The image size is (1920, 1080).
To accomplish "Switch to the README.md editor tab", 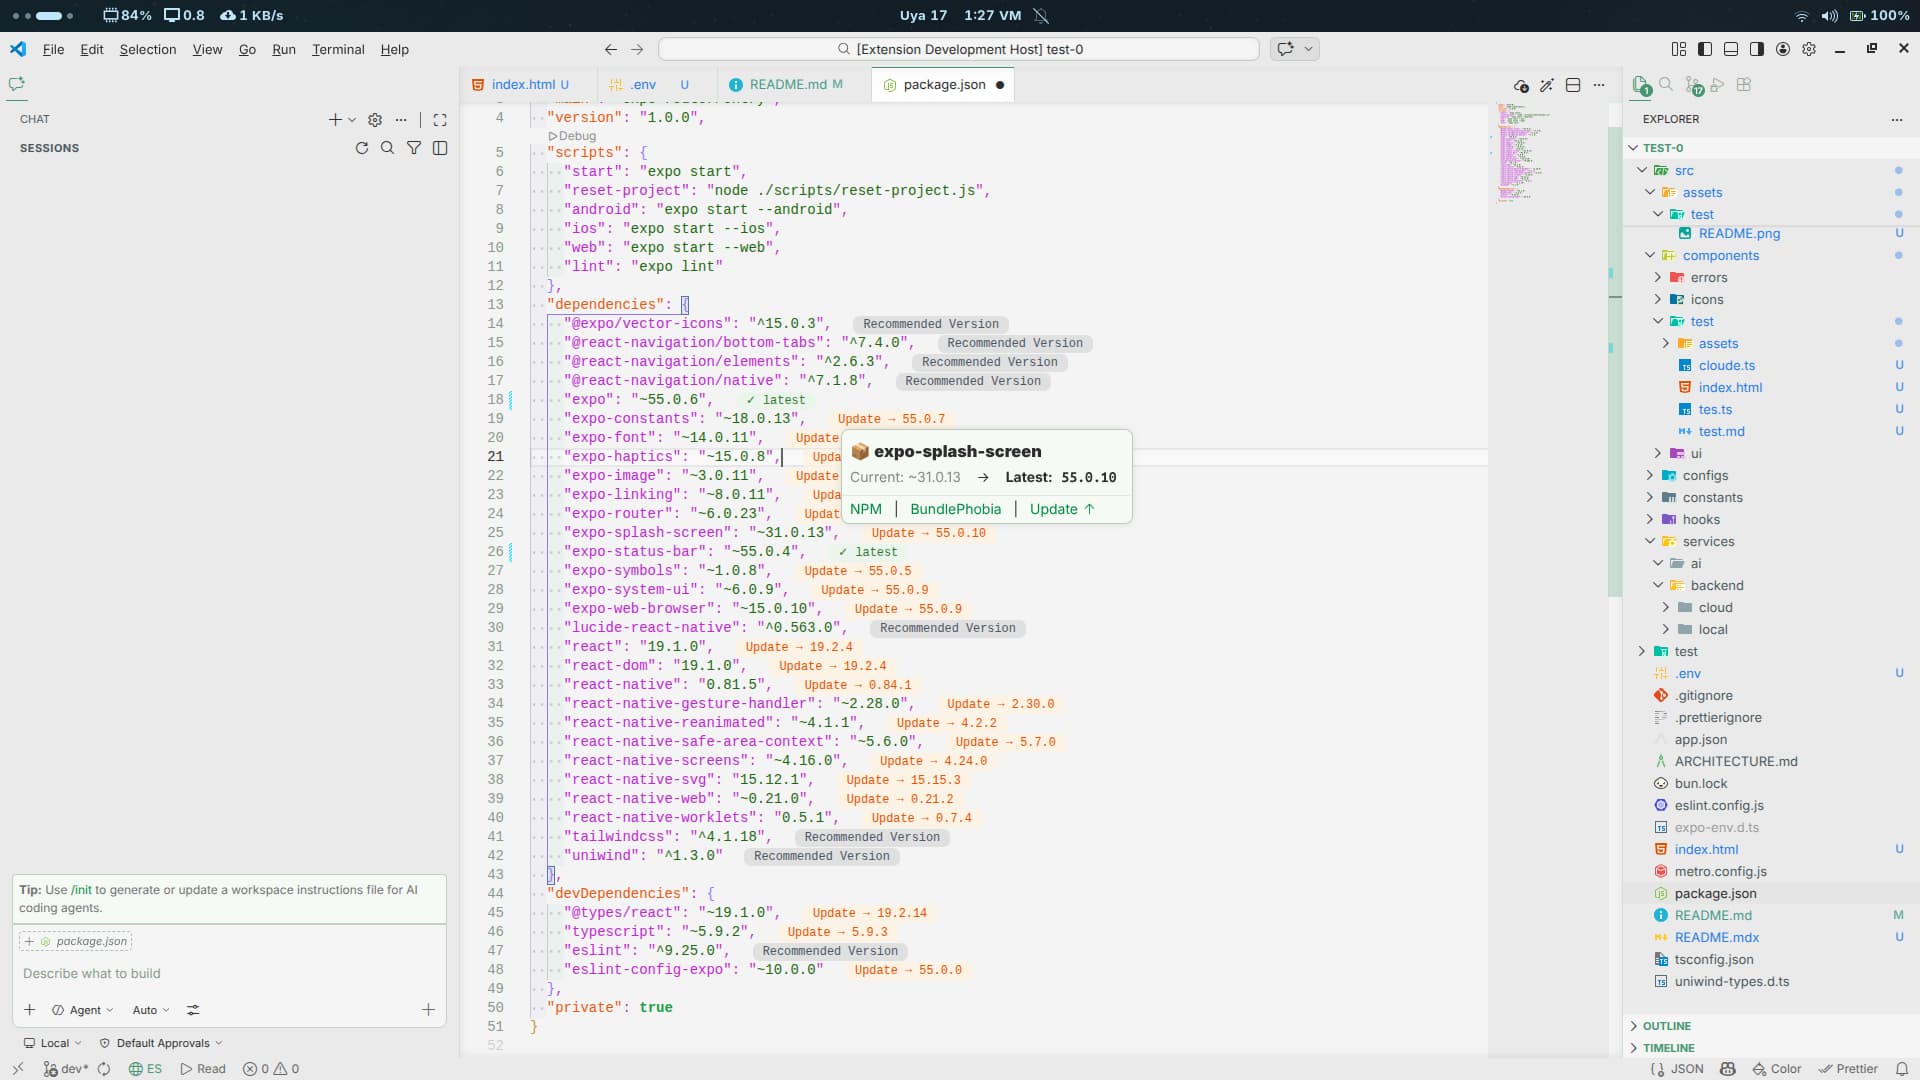I will point(787,85).
